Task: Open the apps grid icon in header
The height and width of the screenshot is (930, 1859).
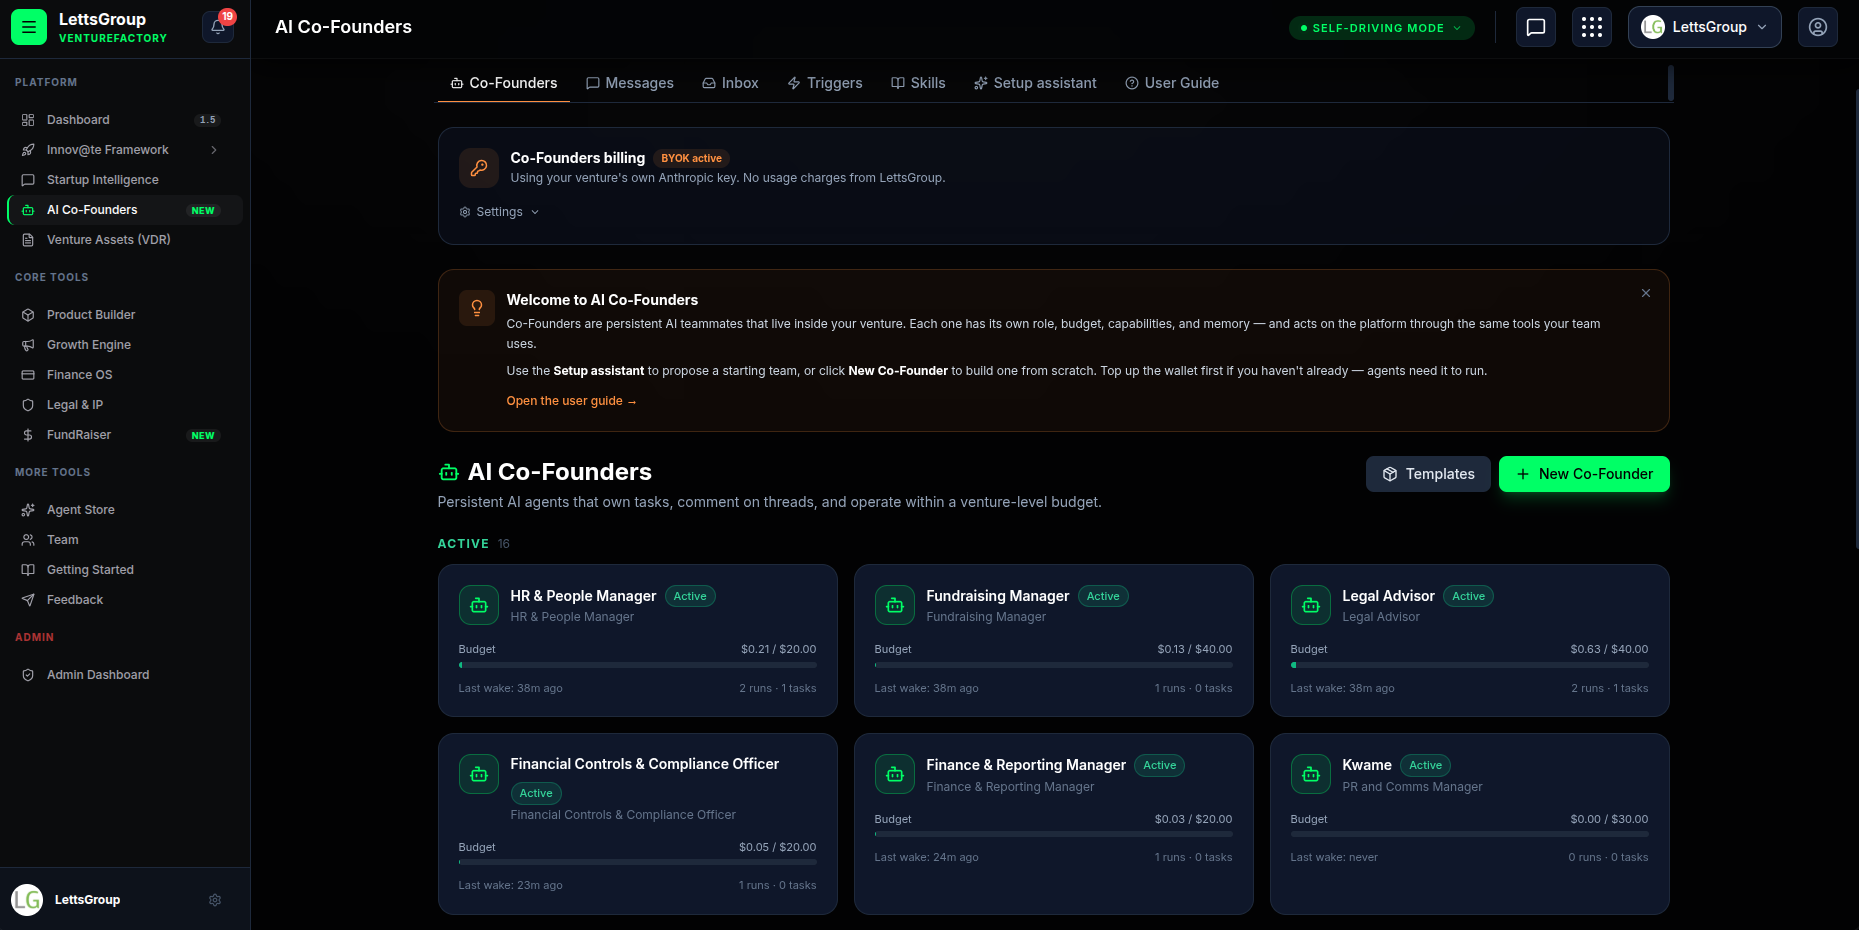Action: click(x=1592, y=27)
